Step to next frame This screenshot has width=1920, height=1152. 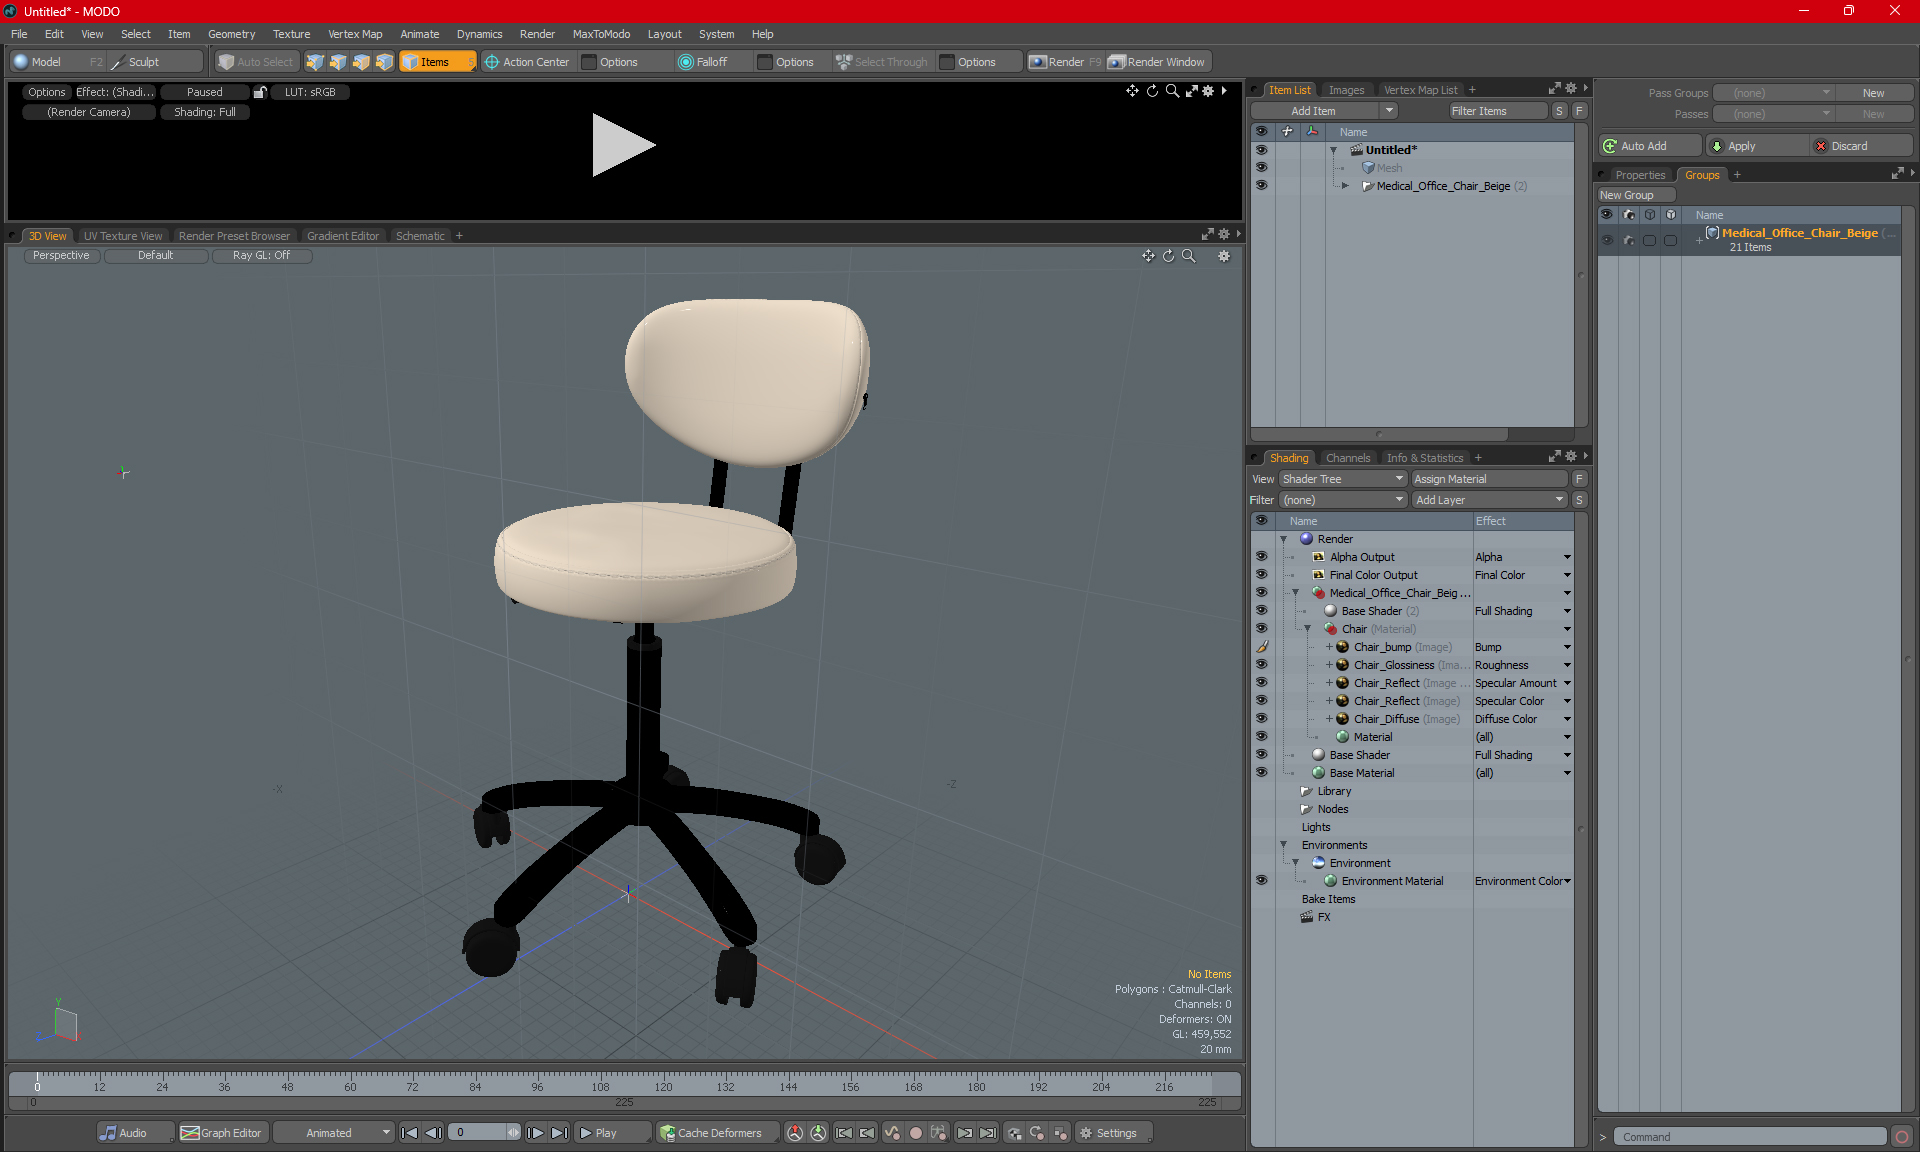coord(536,1133)
